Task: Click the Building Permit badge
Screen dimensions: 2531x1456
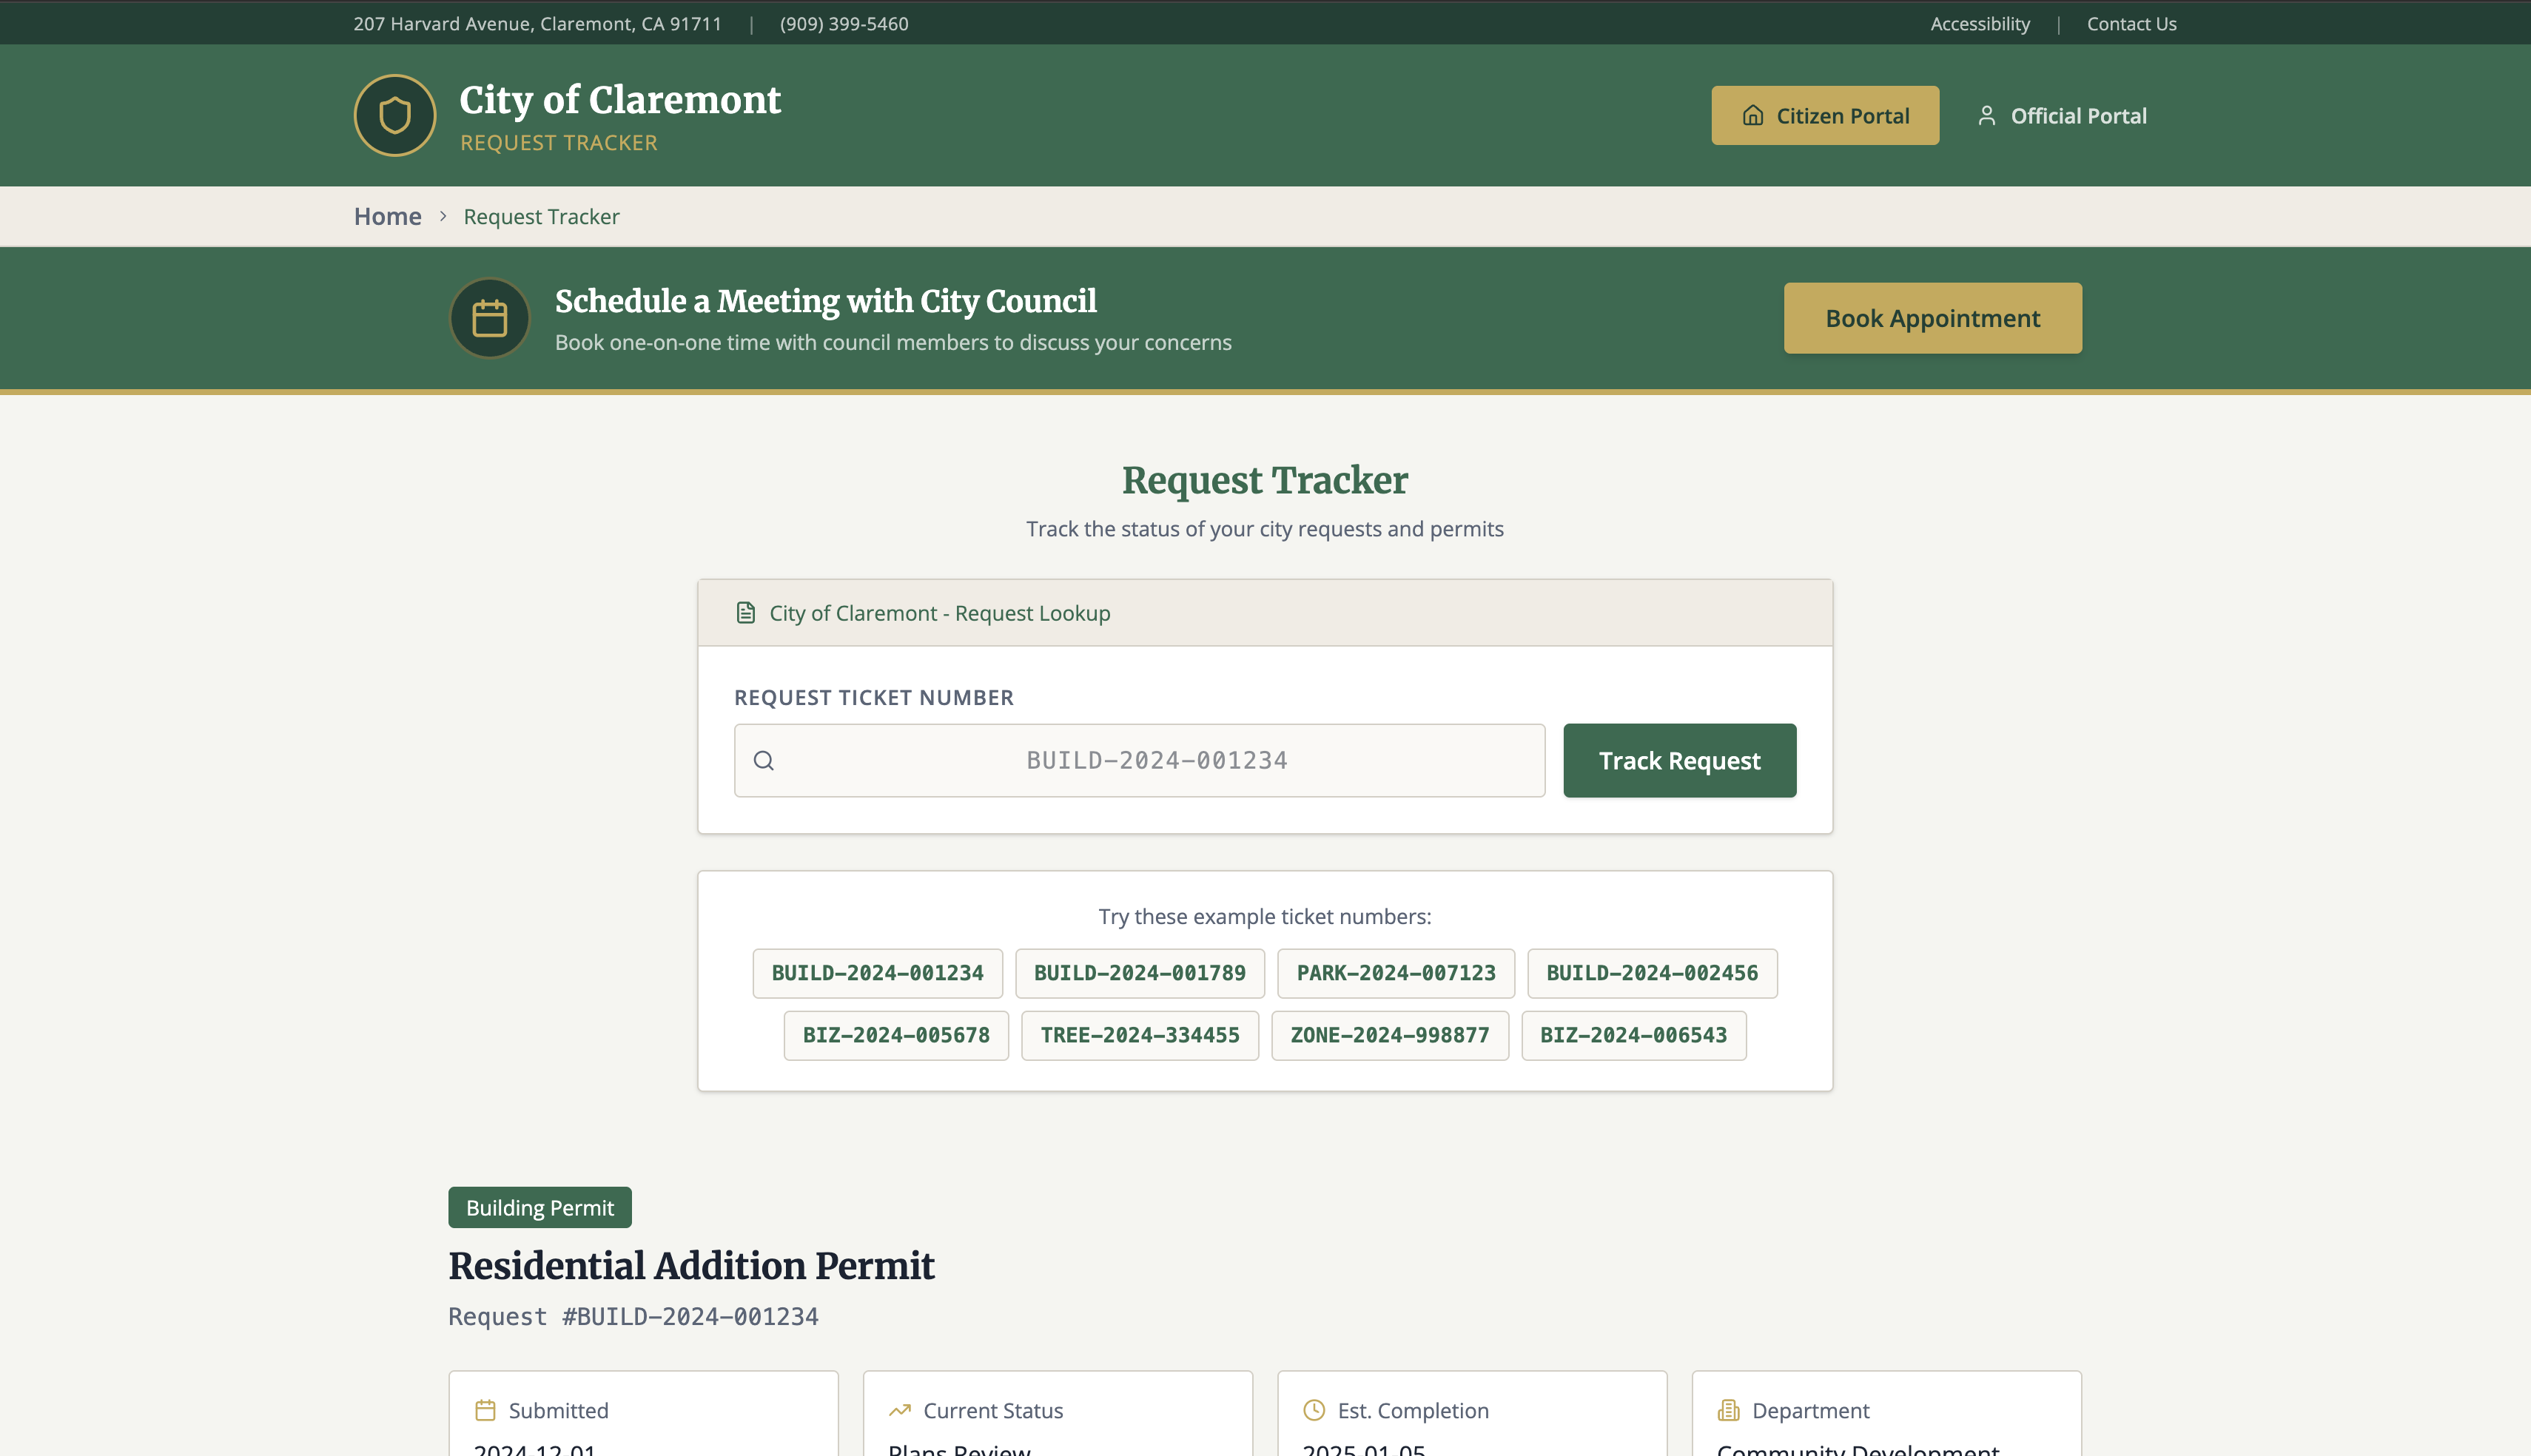Action: (539, 1207)
